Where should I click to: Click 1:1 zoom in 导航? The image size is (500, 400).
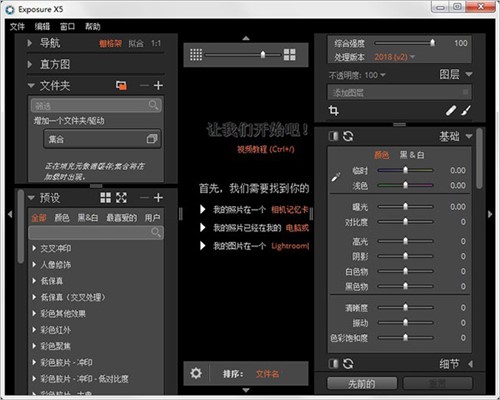[x=156, y=43]
